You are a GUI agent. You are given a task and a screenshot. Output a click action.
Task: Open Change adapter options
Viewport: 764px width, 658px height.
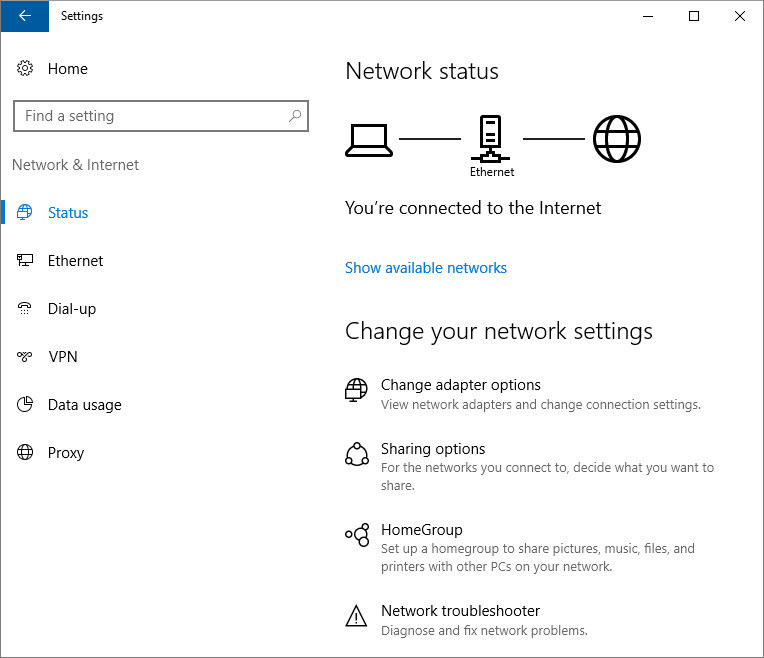coord(460,385)
